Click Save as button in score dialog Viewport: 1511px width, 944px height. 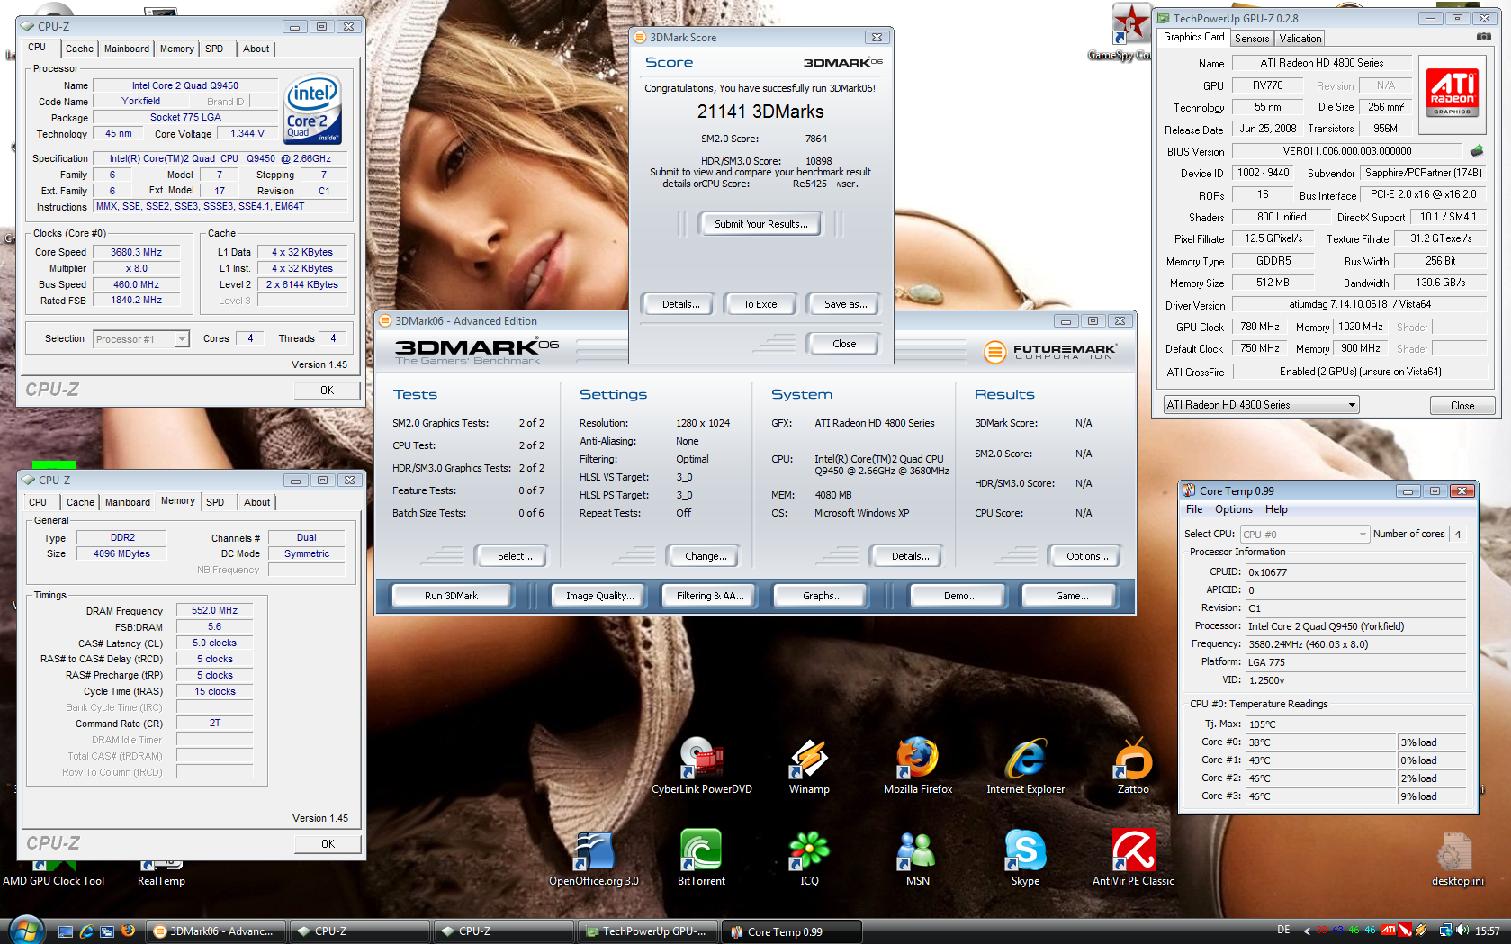pyautogui.click(x=844, y=304)
